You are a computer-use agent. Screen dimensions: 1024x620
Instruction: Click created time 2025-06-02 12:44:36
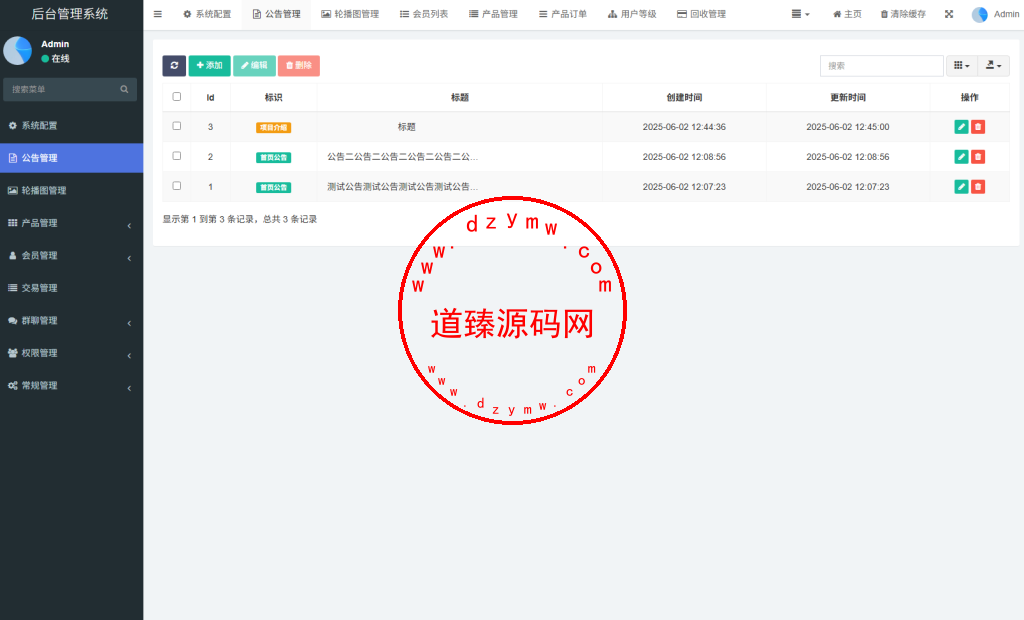[x=684, y=127]
